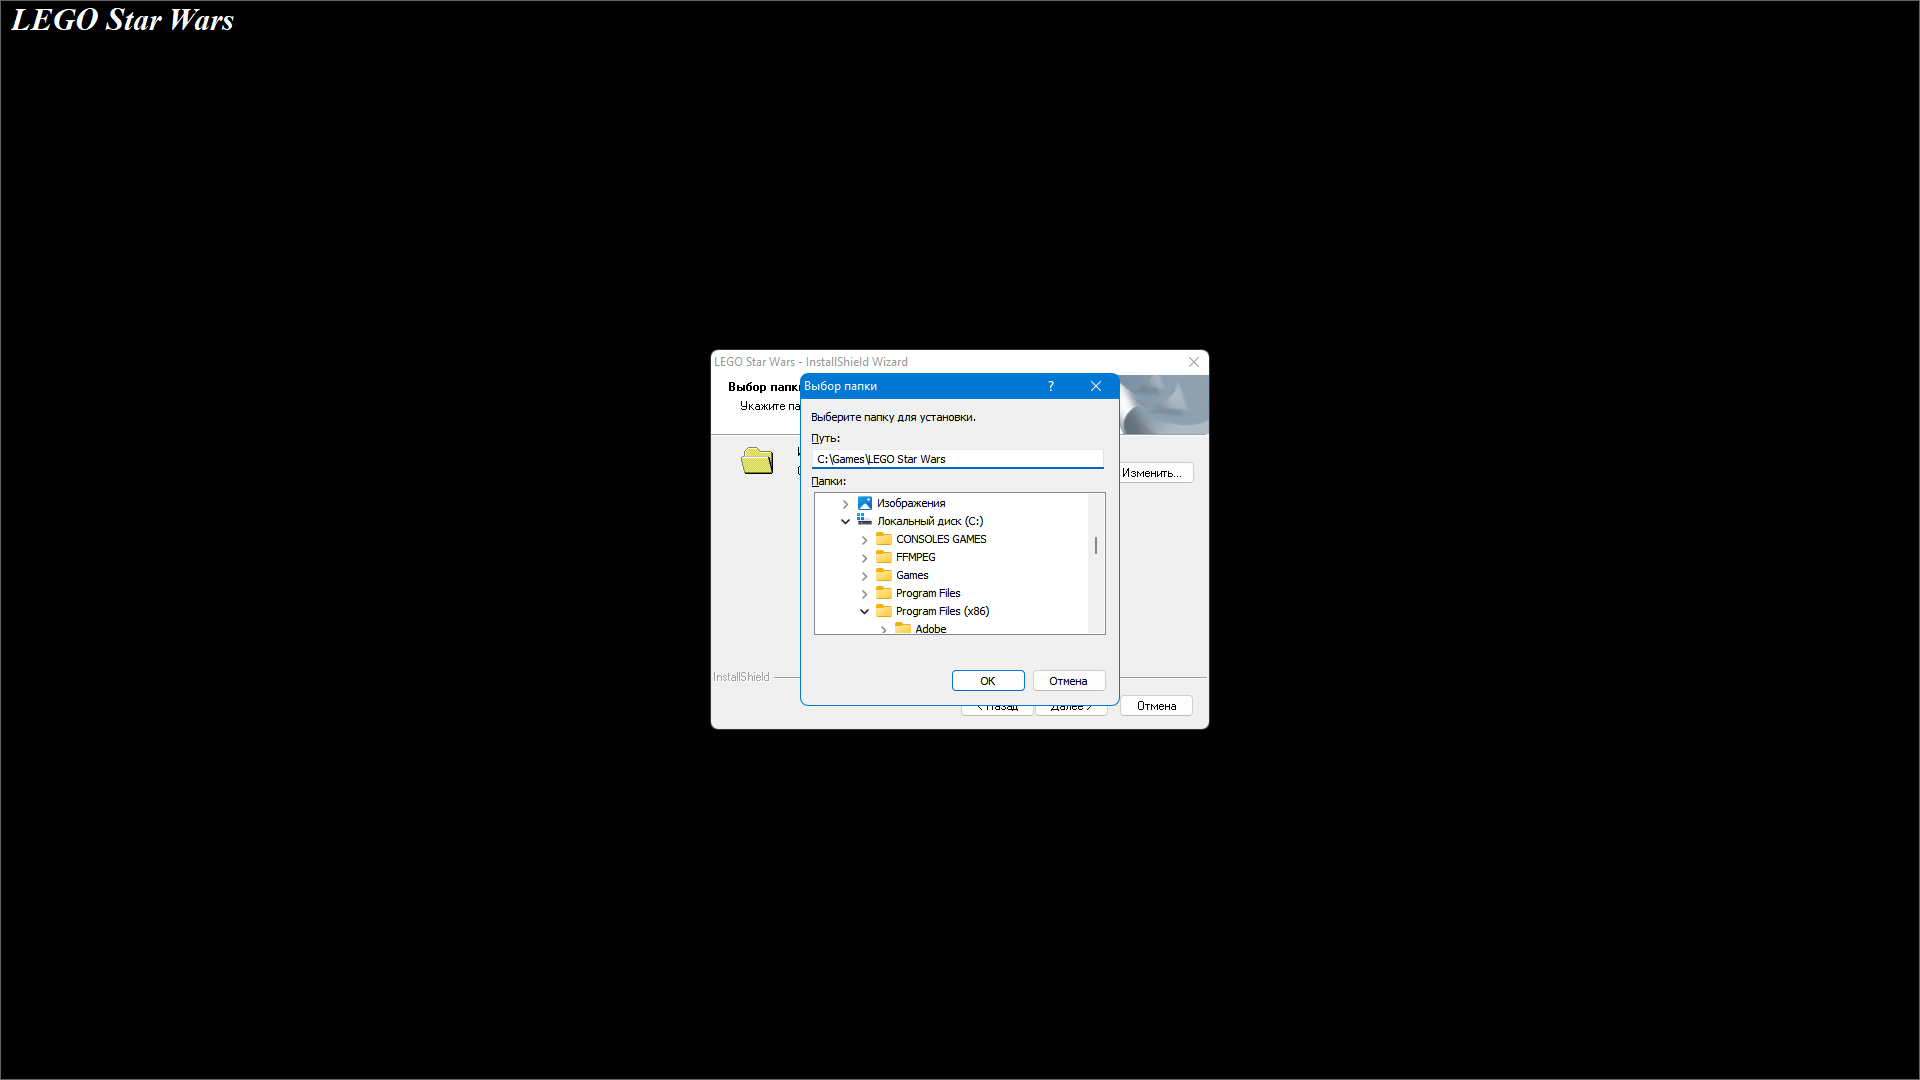
Task: Click Отмена in folder dialog
Action: click(1068, 681)
